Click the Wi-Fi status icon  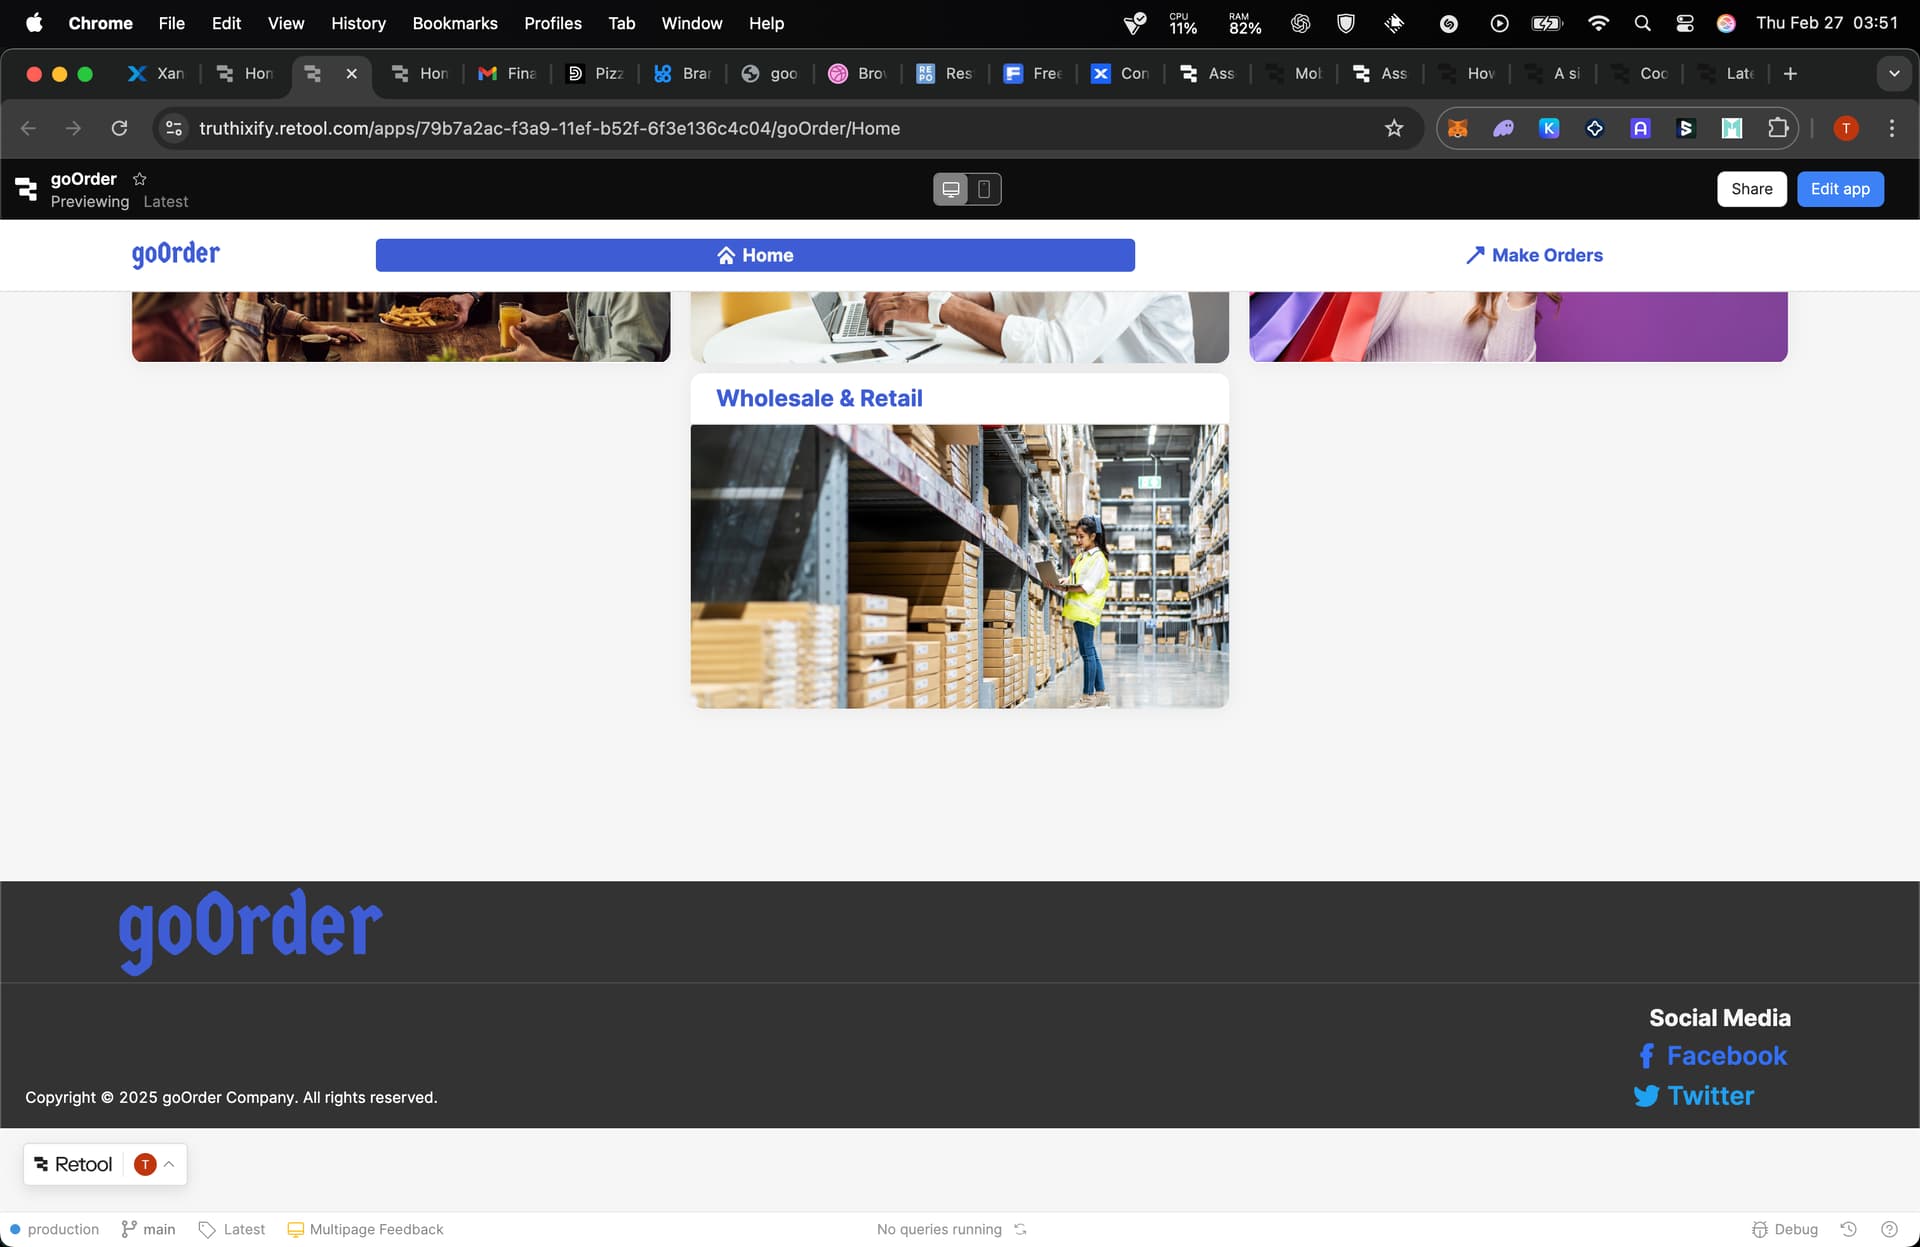(1598, 23)
